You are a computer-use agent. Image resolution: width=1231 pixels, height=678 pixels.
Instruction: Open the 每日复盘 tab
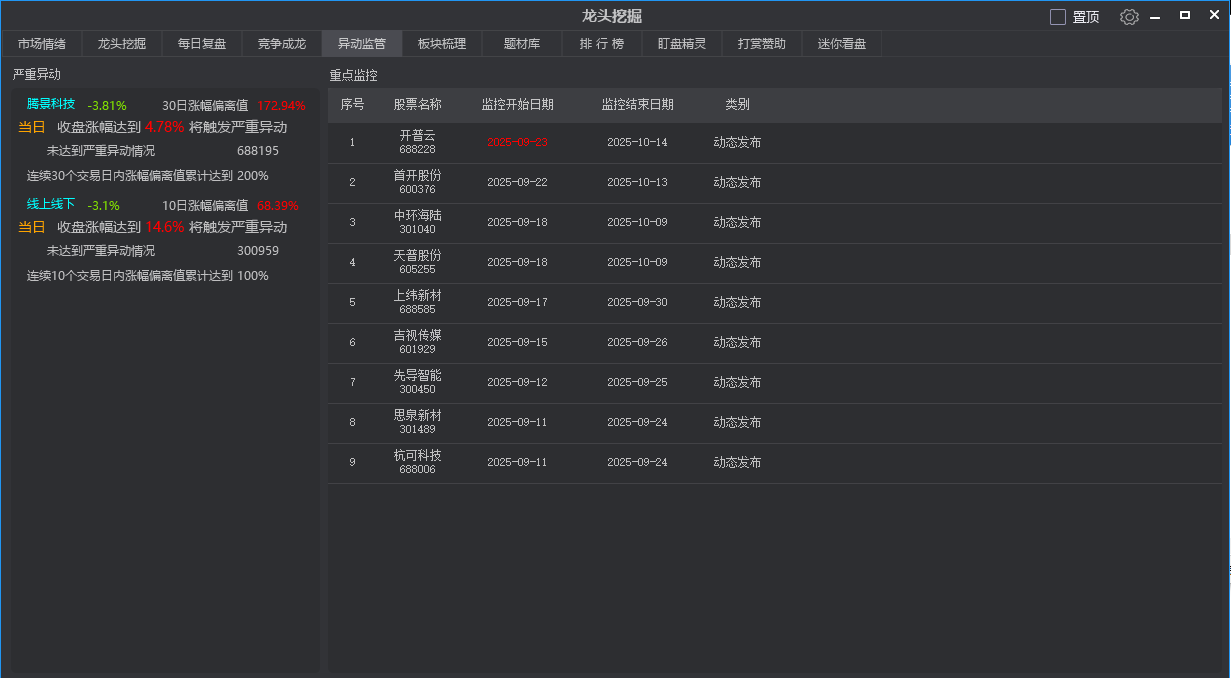point(201,43)
